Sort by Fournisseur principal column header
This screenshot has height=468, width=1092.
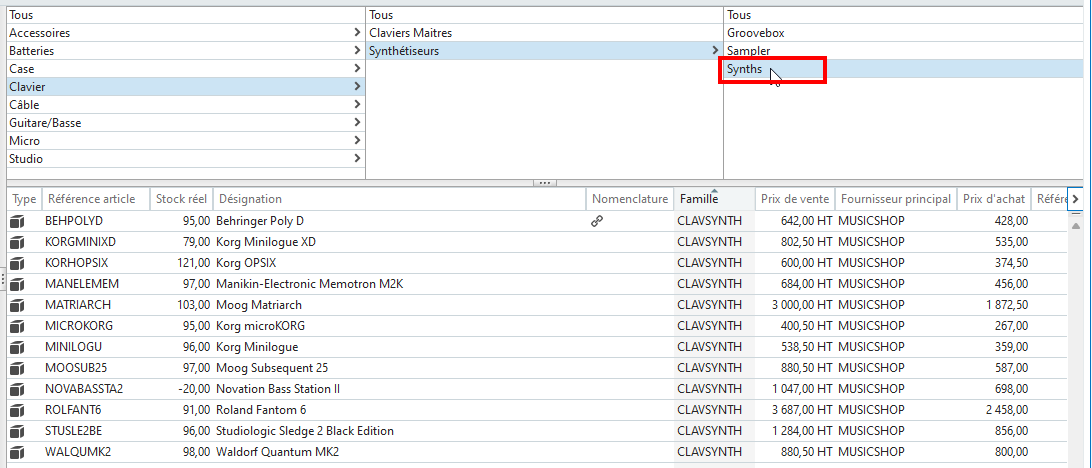(896, 199)
